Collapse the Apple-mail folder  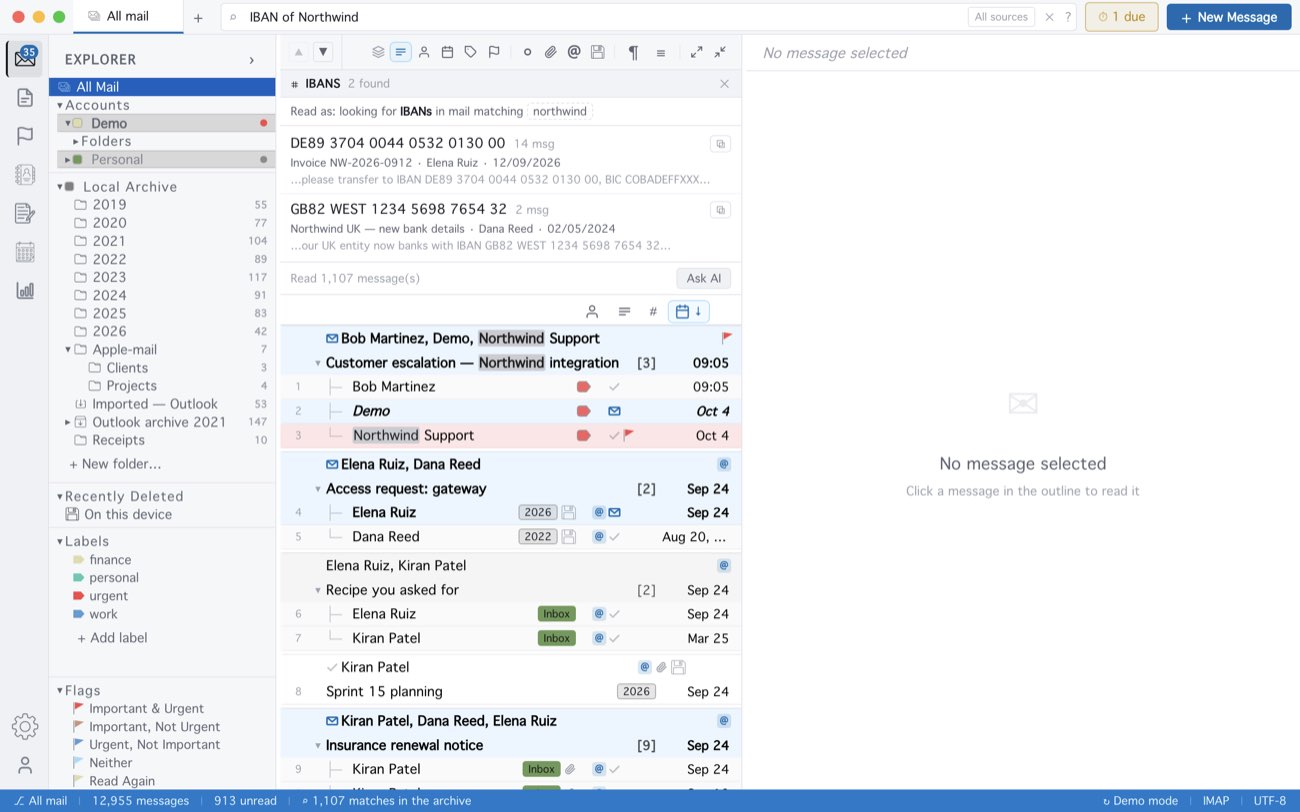[x=68, y=349]
